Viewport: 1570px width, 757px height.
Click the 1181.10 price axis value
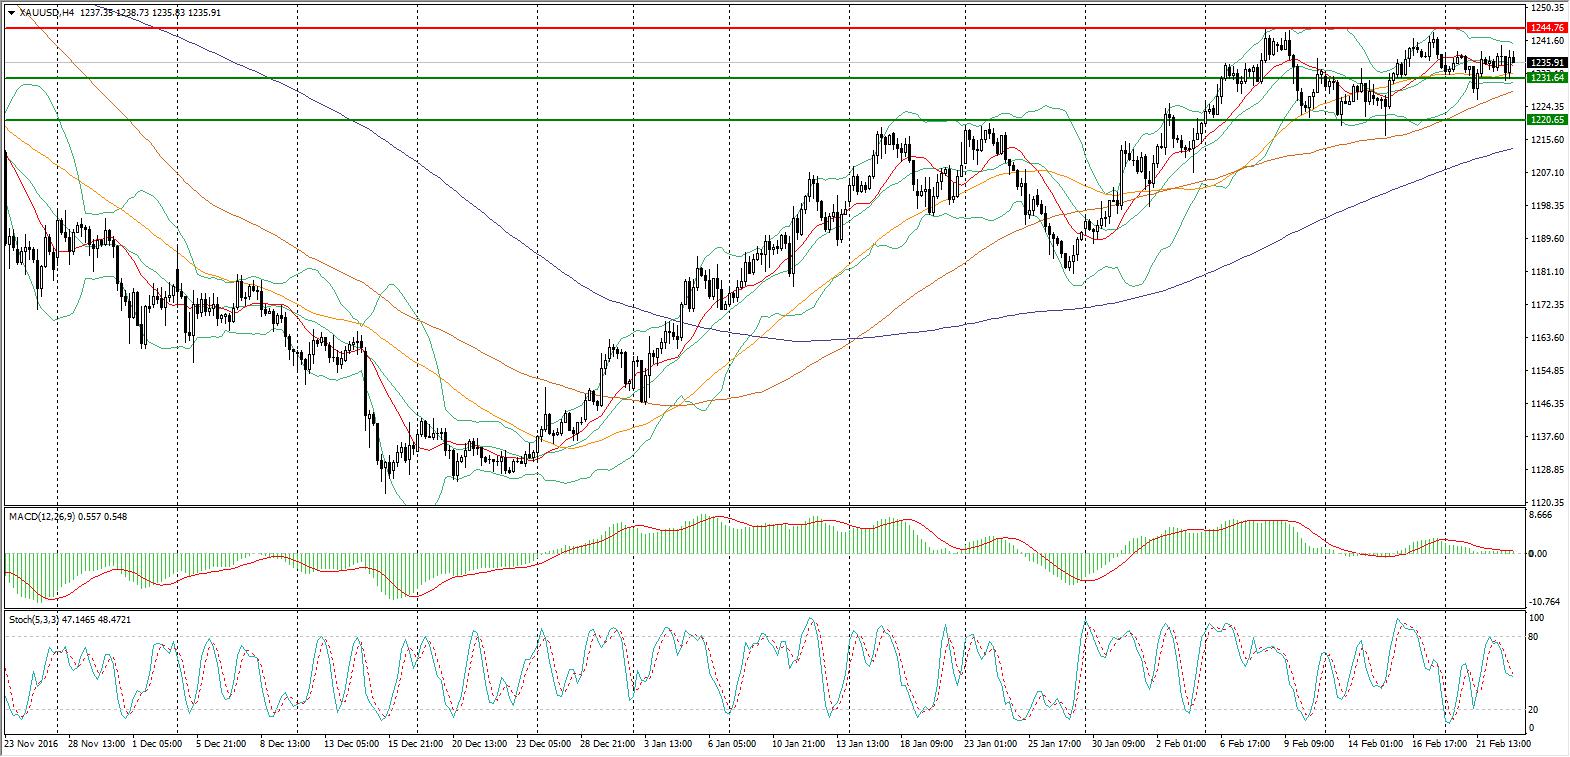pyautogui.click(x=1546, y=272)
